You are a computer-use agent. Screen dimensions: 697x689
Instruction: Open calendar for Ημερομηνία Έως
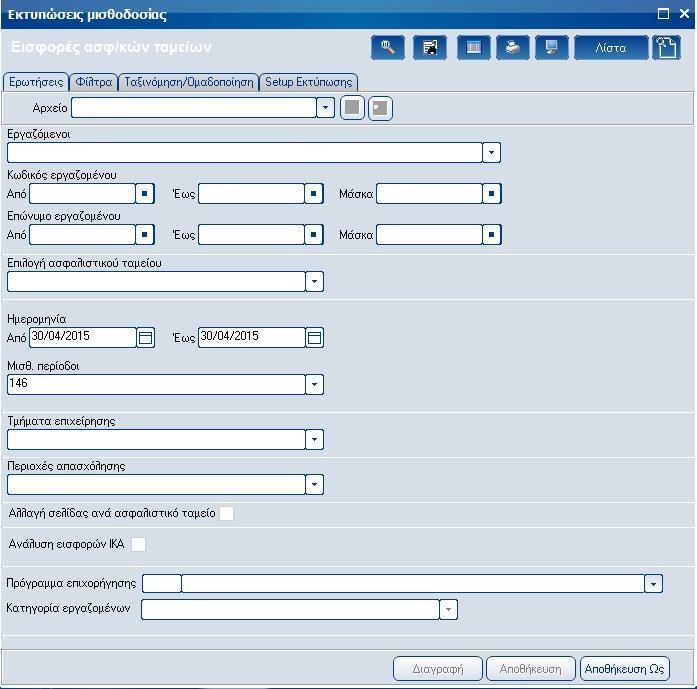[x=314, y=338]
